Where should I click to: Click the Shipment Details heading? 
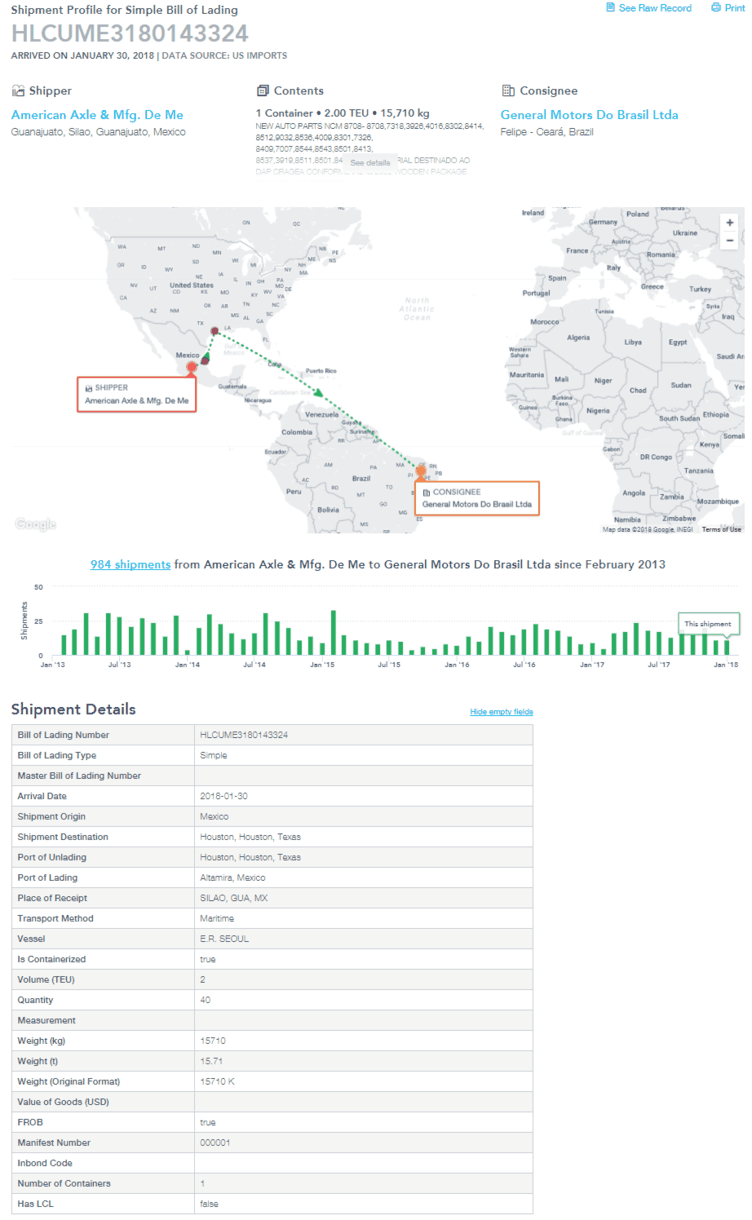pyautogui.click(x=73, y=709)
